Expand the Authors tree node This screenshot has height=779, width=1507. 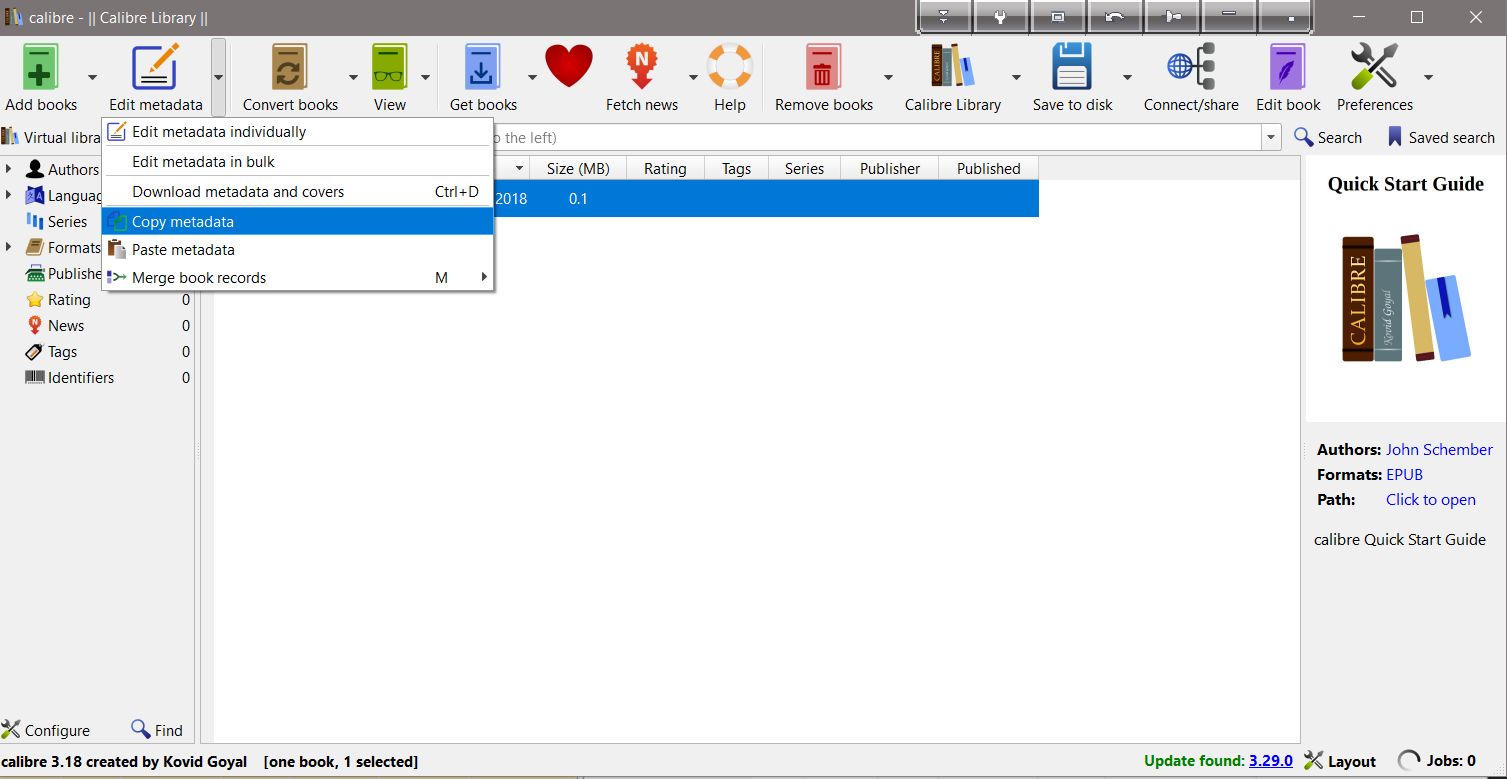coord(9,169)
